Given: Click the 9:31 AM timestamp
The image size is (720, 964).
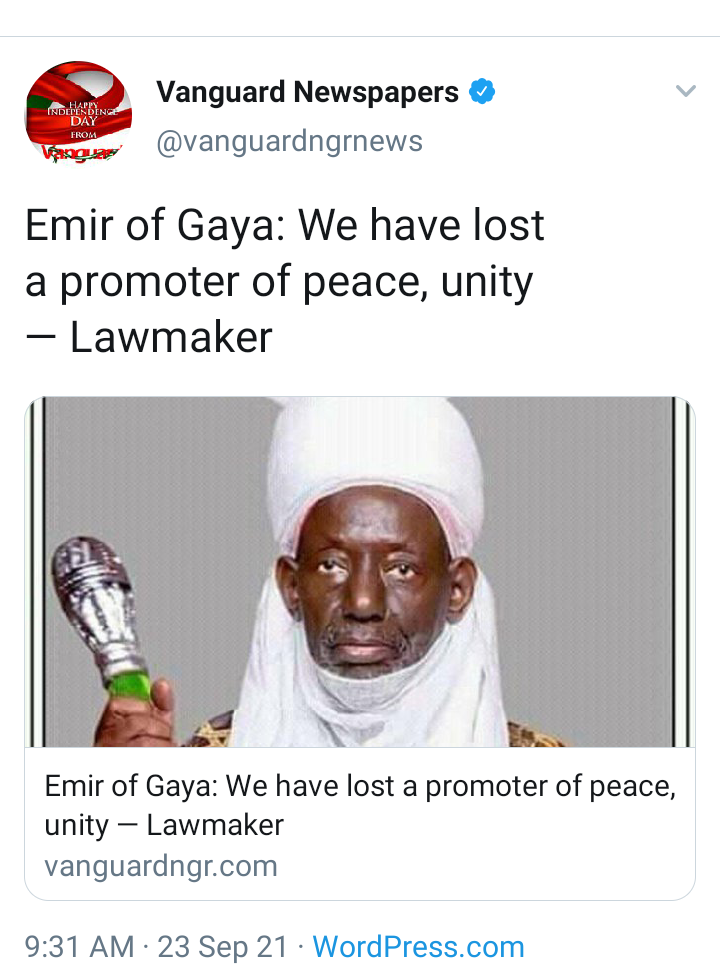Looking at the screenshot, I should click(79, 946).
